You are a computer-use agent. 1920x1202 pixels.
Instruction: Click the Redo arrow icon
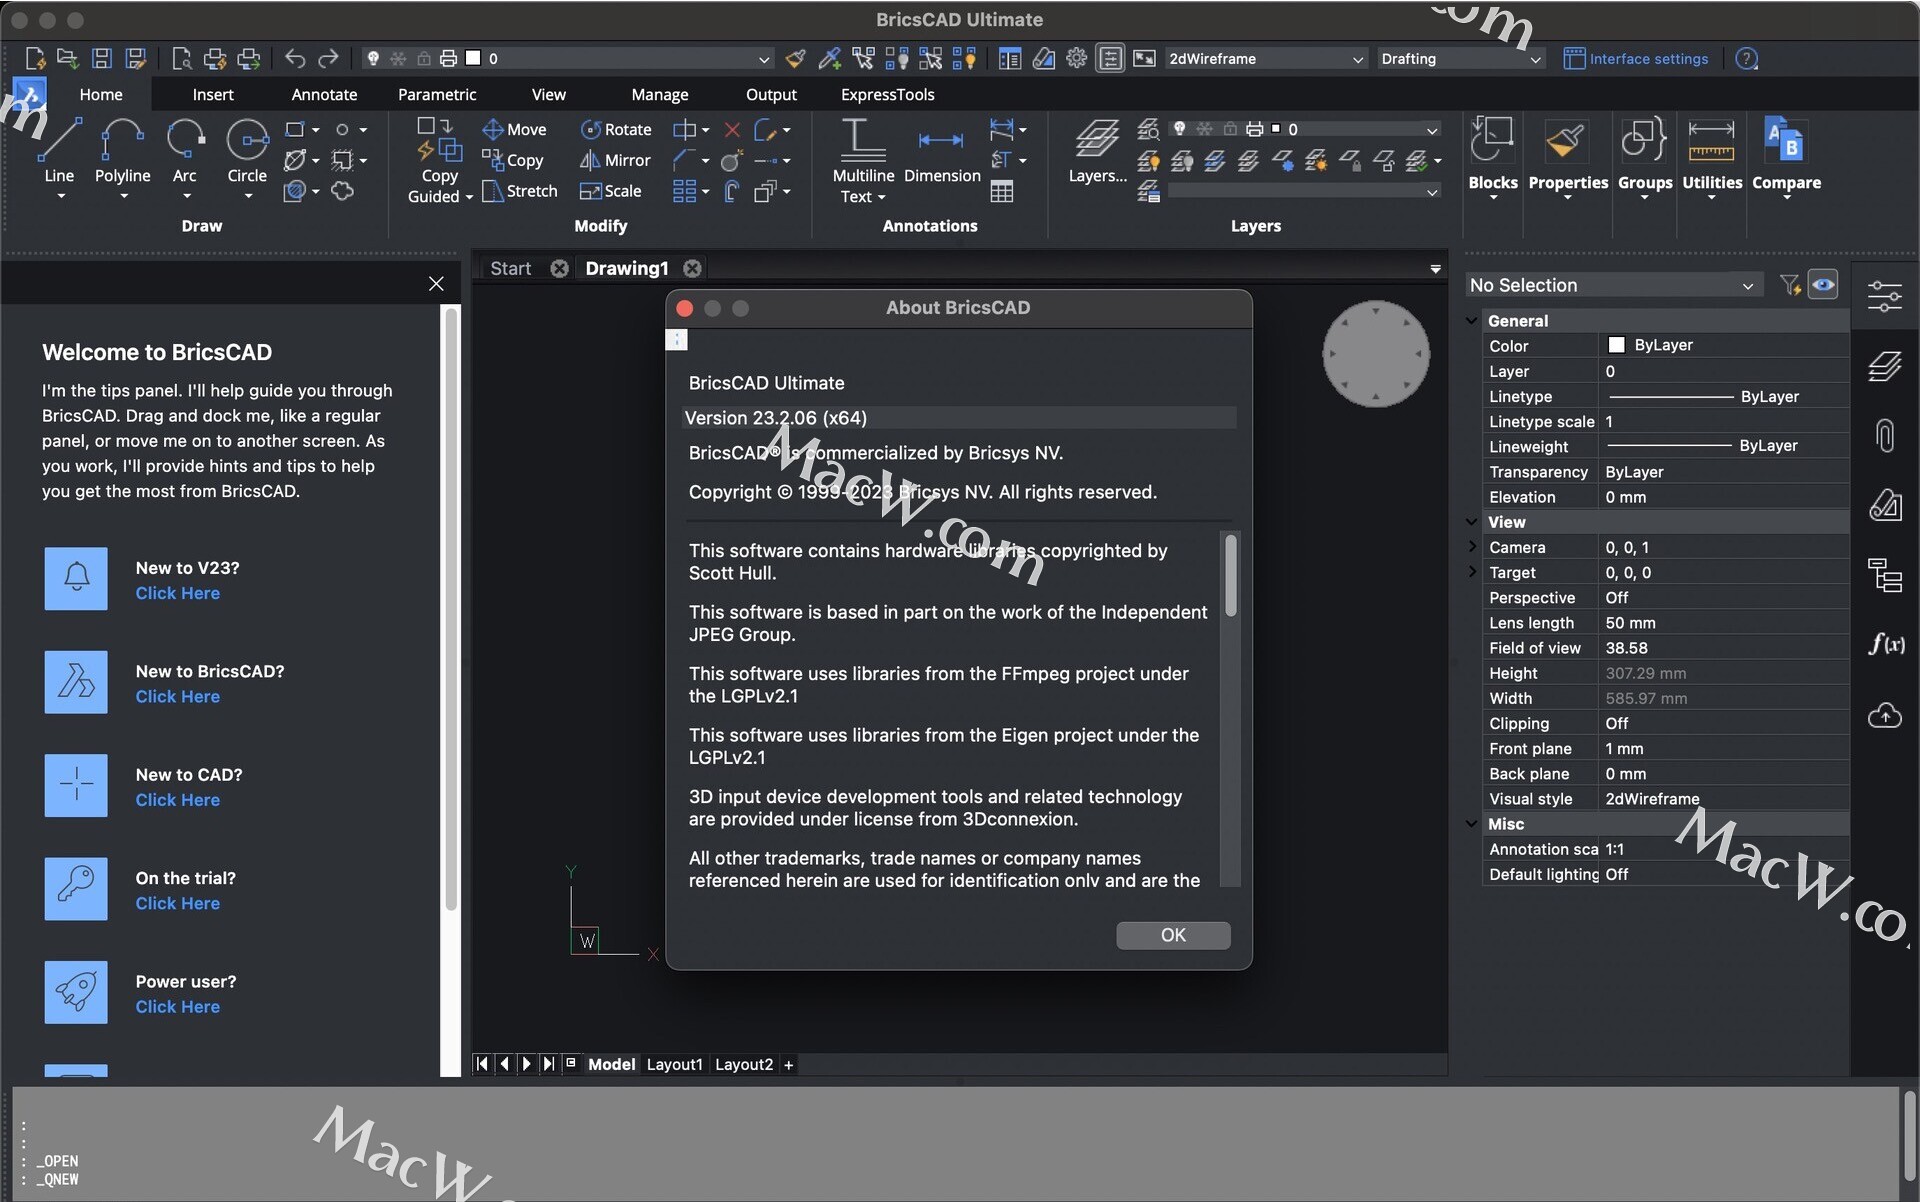328,58
